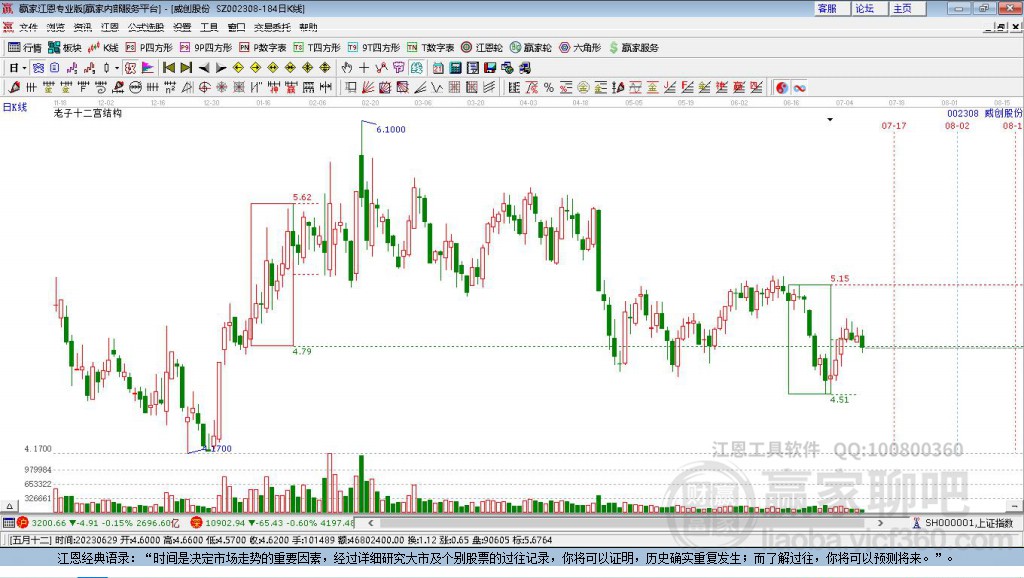Open the T四方形 time square

(x=317, y=48)
